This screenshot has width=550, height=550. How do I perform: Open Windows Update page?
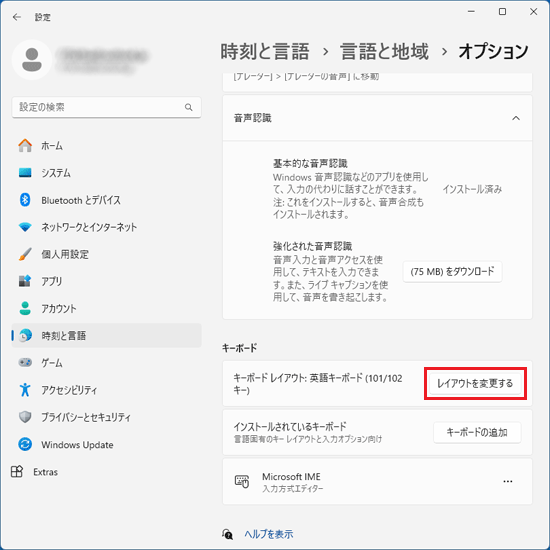point(106,444)
